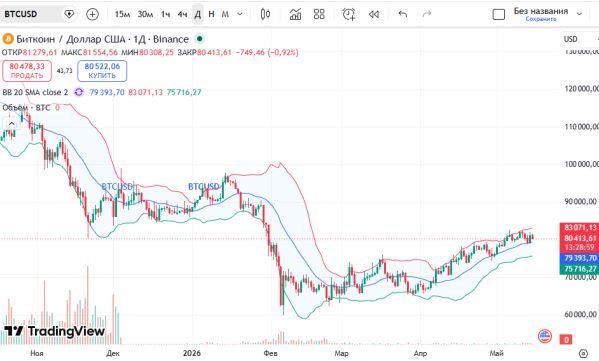
Task: Click the BB lower value 75 716,27
Action: pos(184,92)
